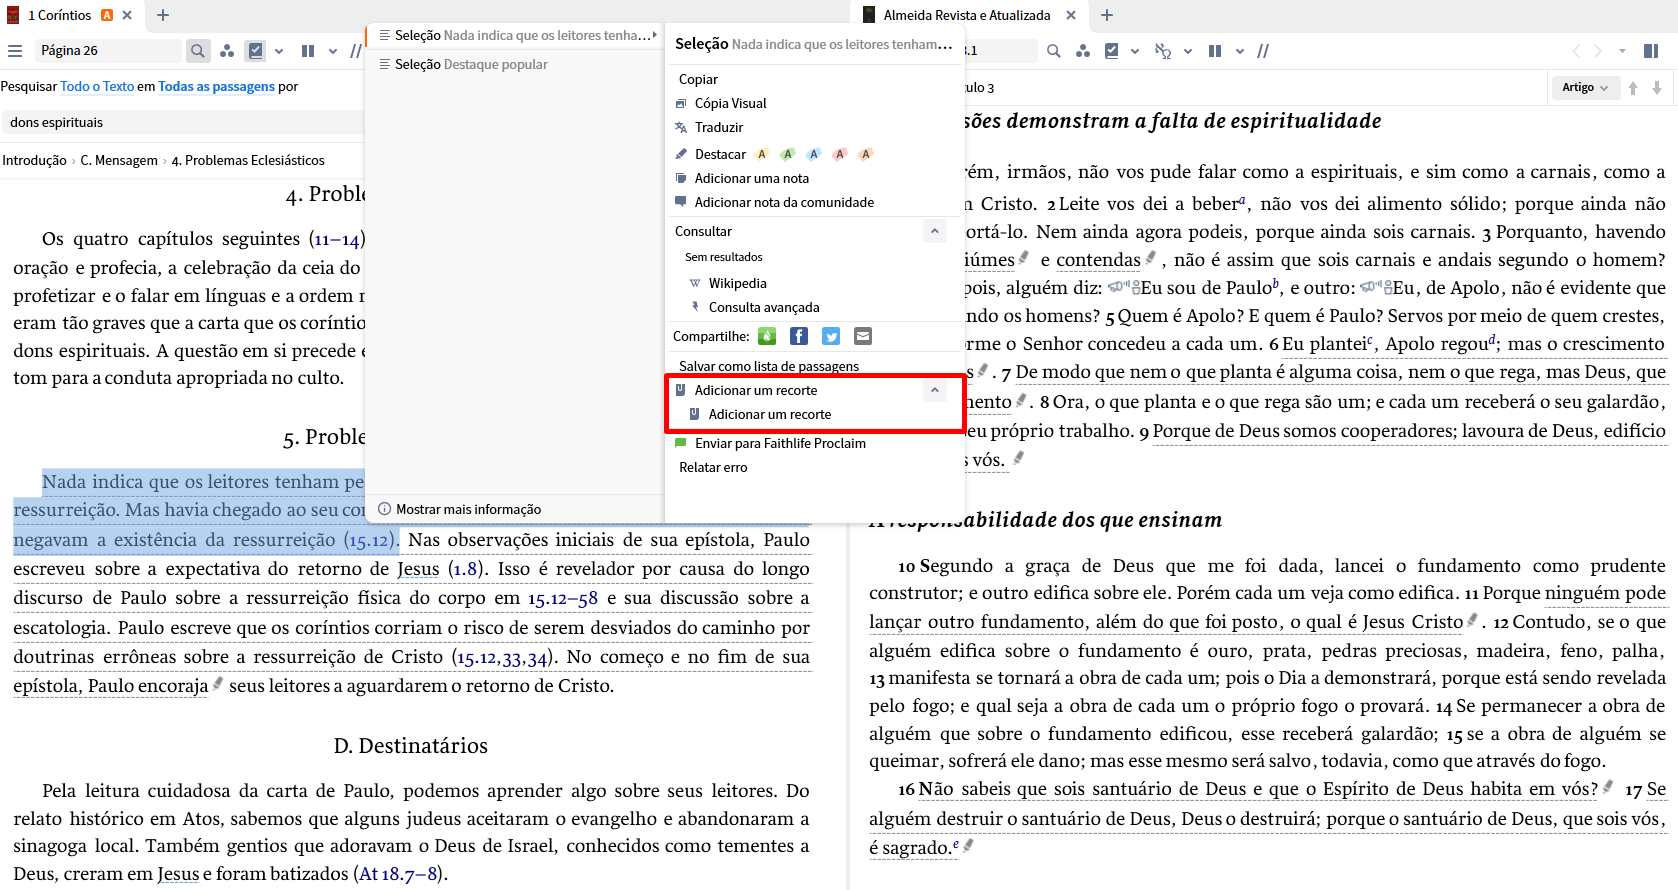
Task: Click Todo o Texto search scope link
Action: (97, 87)
